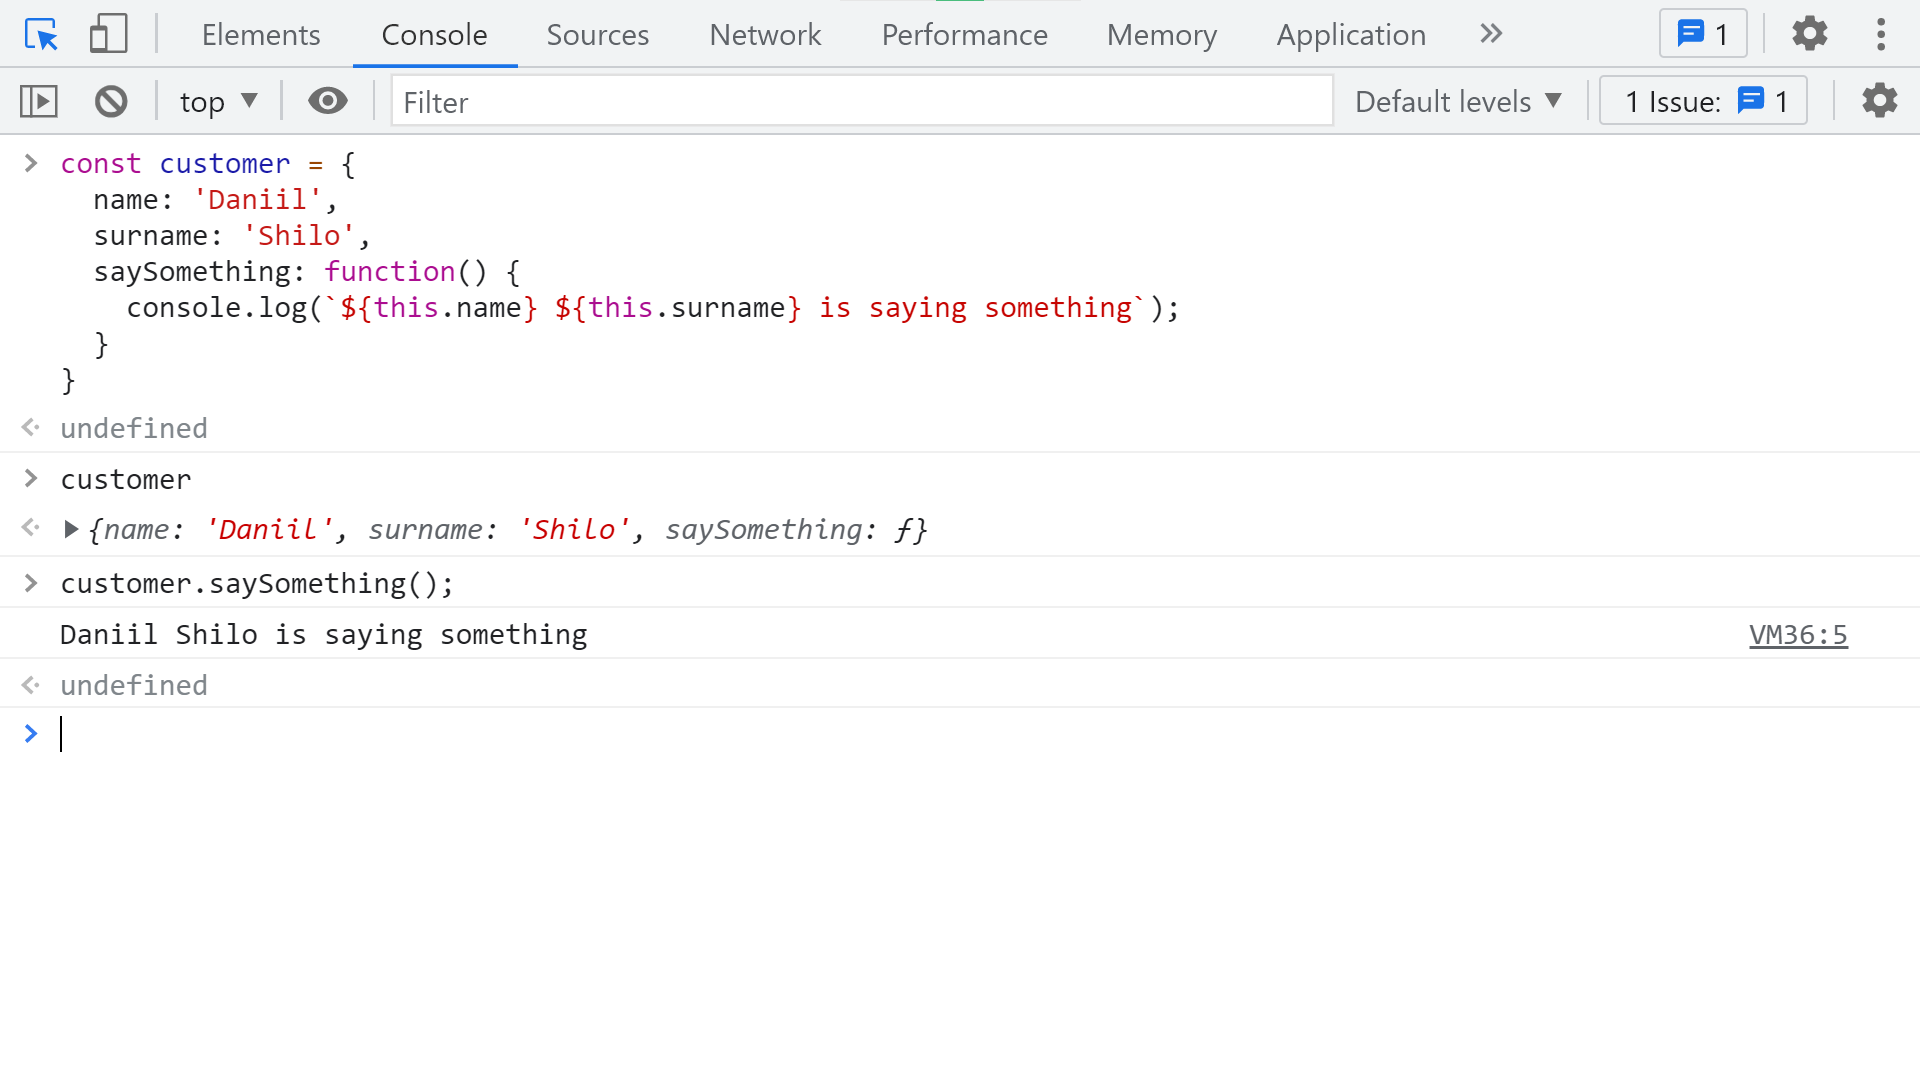Create a live expression with eye icon

[327, 101]
